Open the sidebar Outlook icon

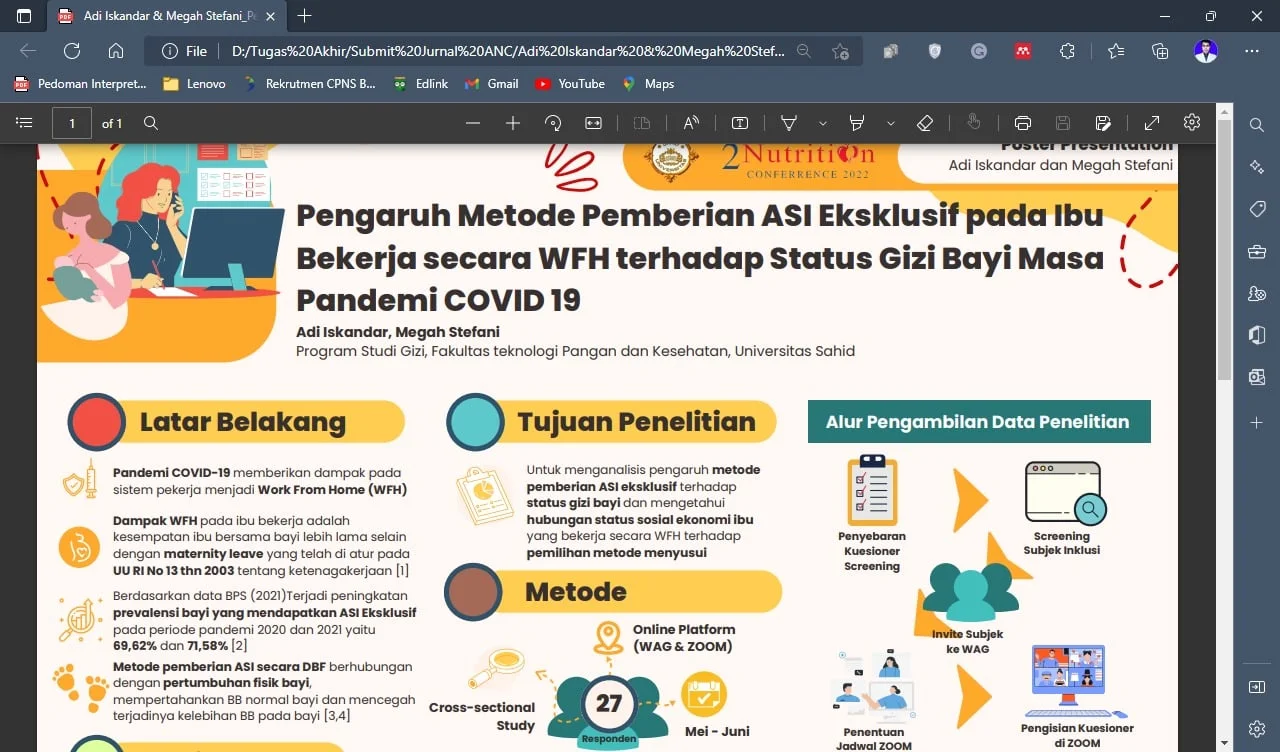tap(1257, 377)
